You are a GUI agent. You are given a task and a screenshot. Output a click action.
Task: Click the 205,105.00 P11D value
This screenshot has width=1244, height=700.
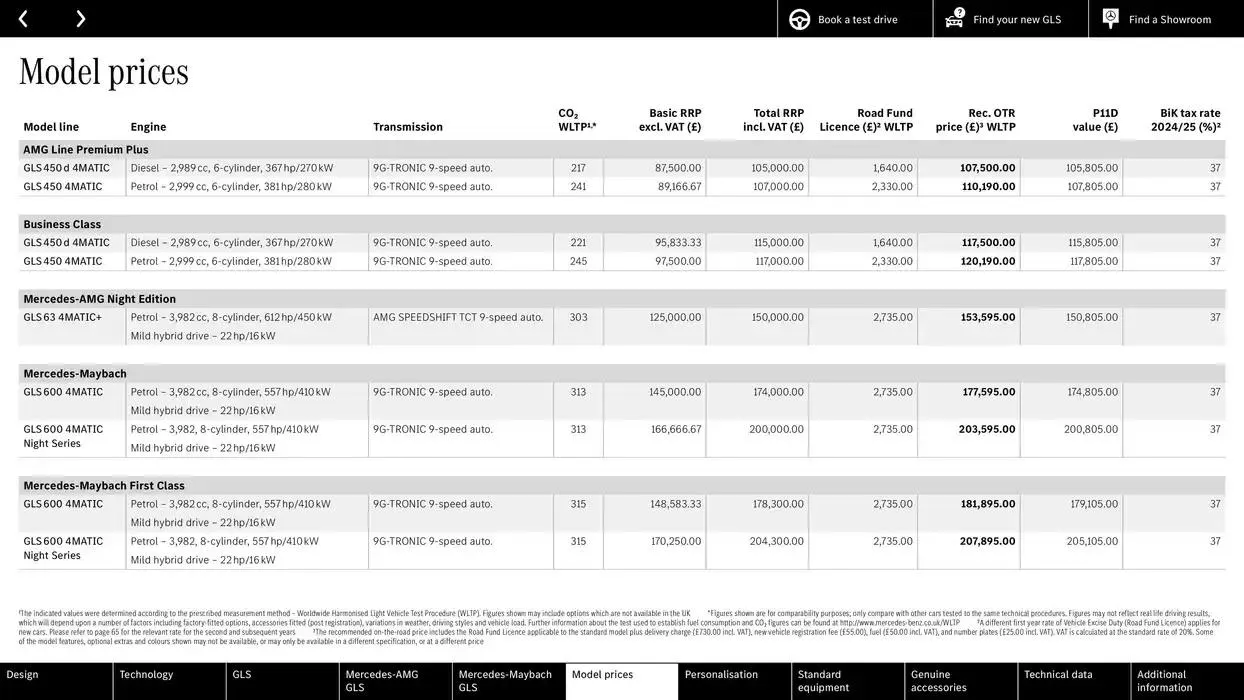pos(1092,542)
